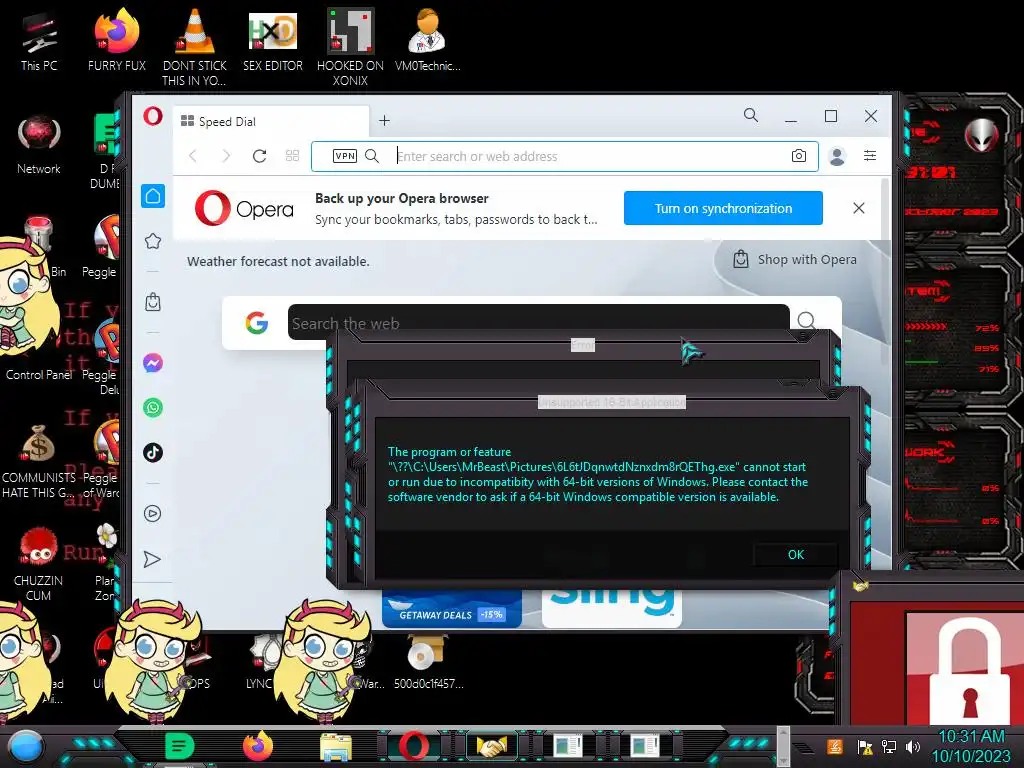Select the handshake taskbar item
The image size is (1024, 768).
[x=492, y=746]
